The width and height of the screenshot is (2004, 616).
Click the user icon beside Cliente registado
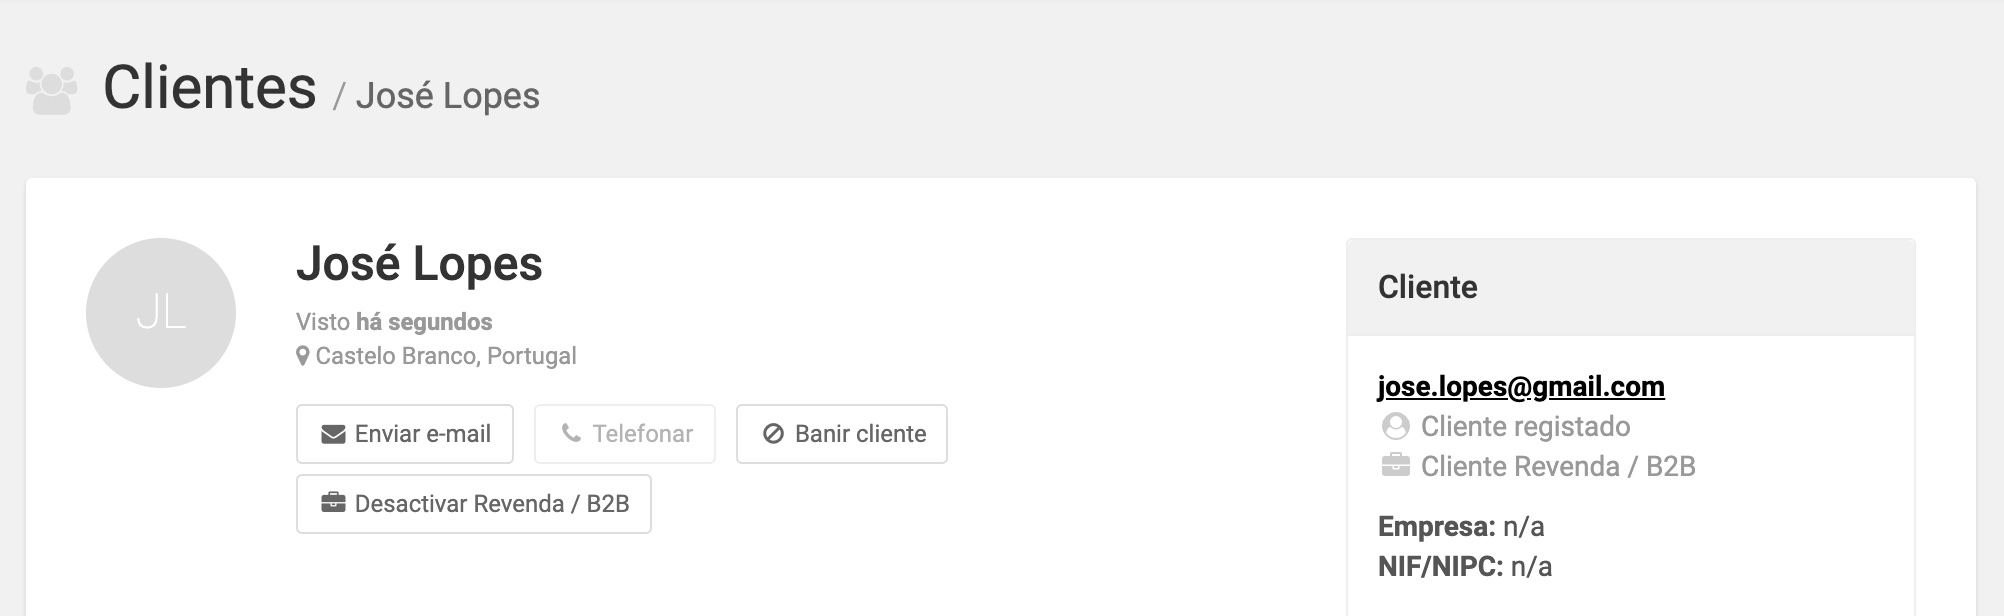coord(1395,427)
